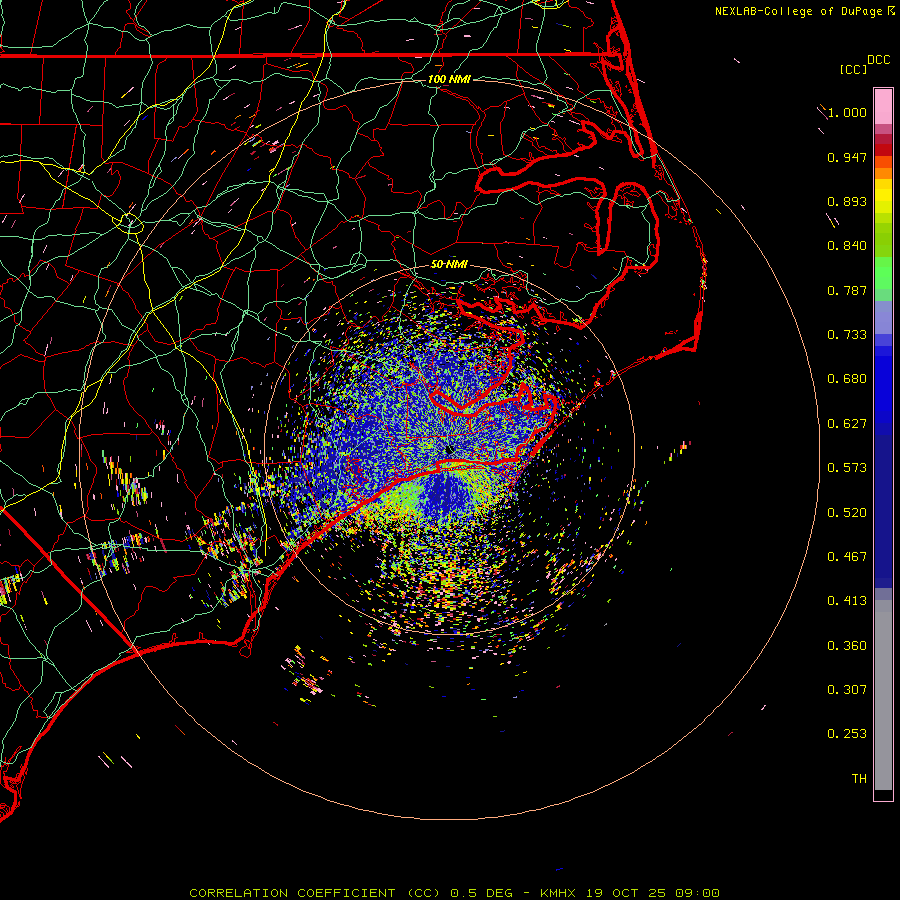Select the 0.947 scale value
This screenshot has width=900, height=900.
(847, 157)
